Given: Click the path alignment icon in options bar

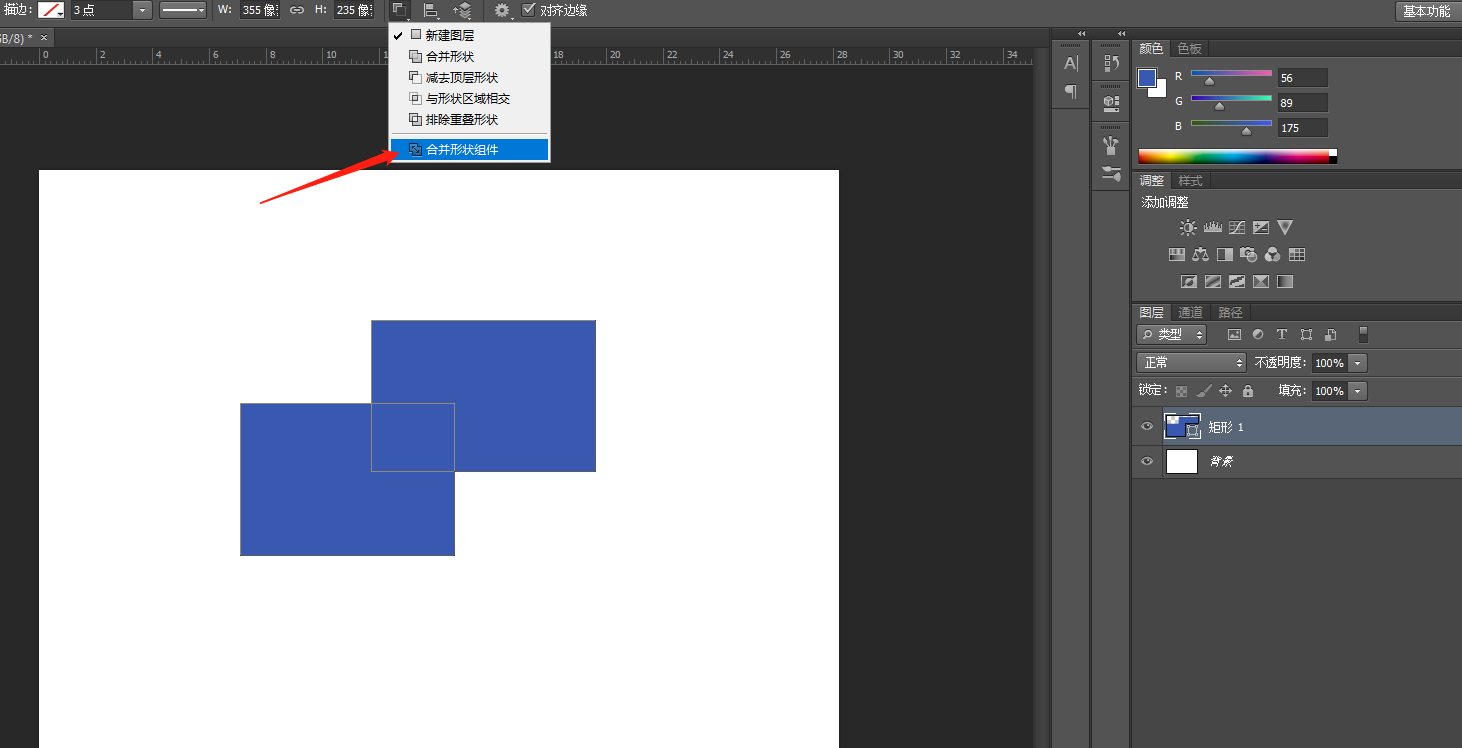Looking at the screenshot, I should (431, 10).
